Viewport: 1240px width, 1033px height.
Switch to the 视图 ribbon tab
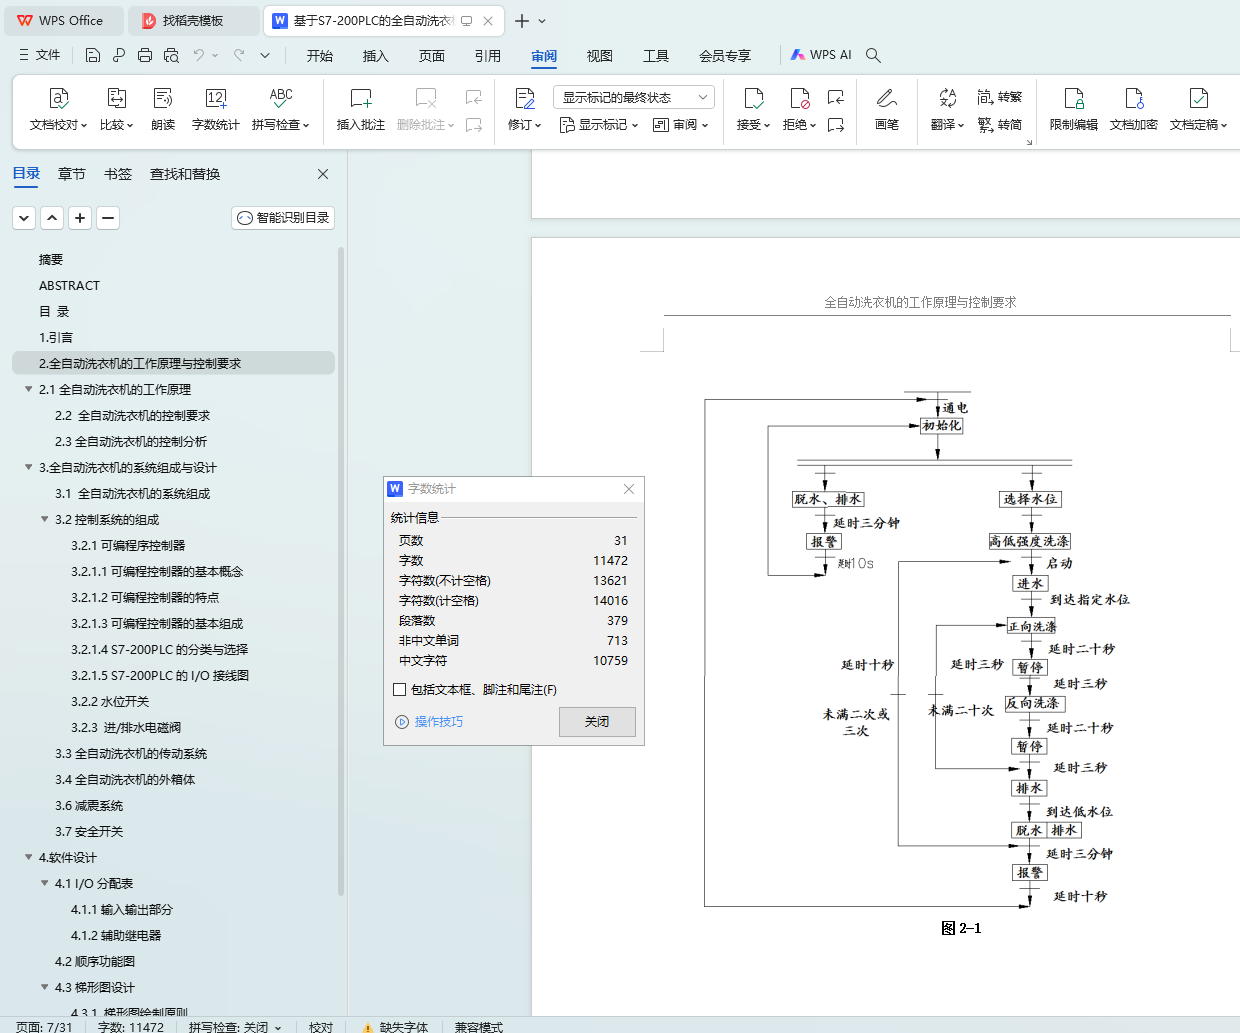599,56
